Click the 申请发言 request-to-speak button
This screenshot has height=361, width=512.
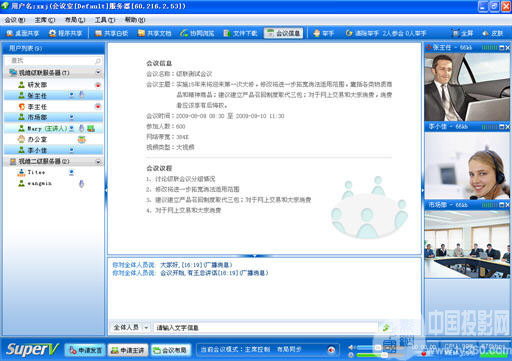pyautogui.click(x=85, y=350)
